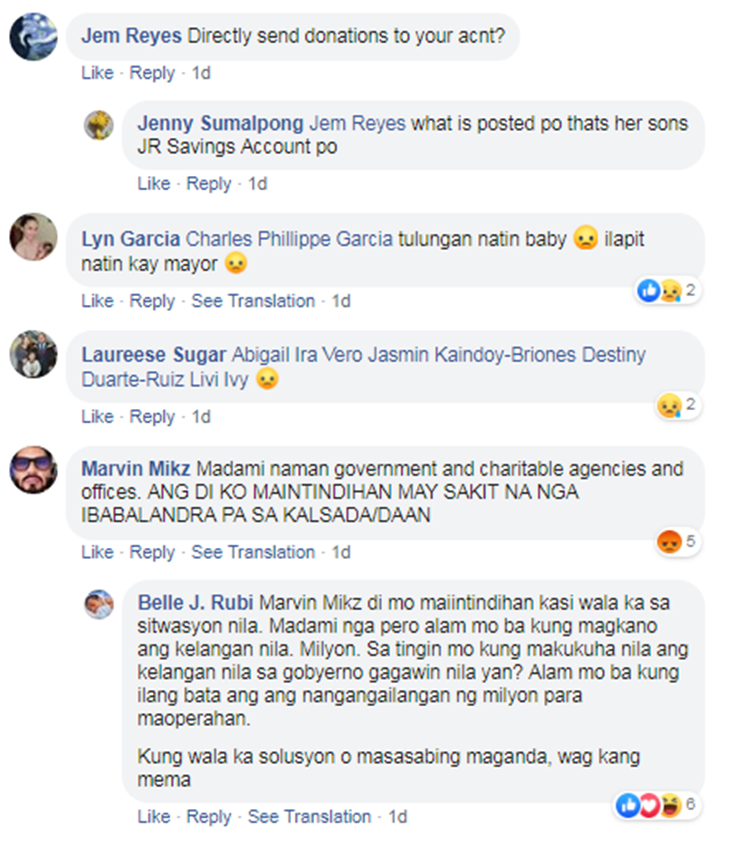750x843 pixels.
Task: Like Belle J. Rubi's reply
Action: pos(154,817)
